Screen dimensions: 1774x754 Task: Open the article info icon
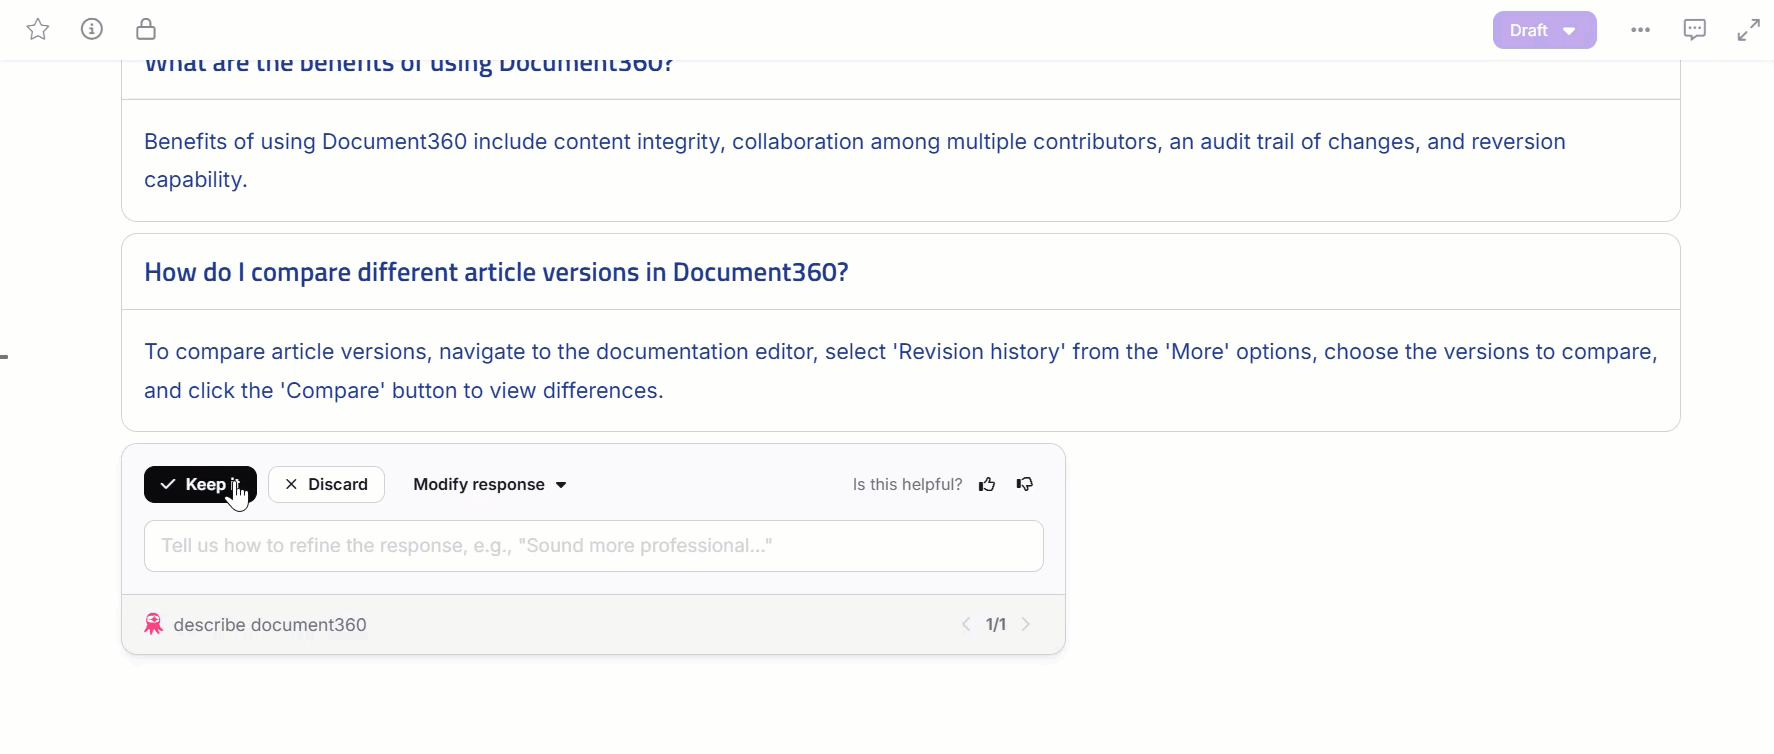92,30
